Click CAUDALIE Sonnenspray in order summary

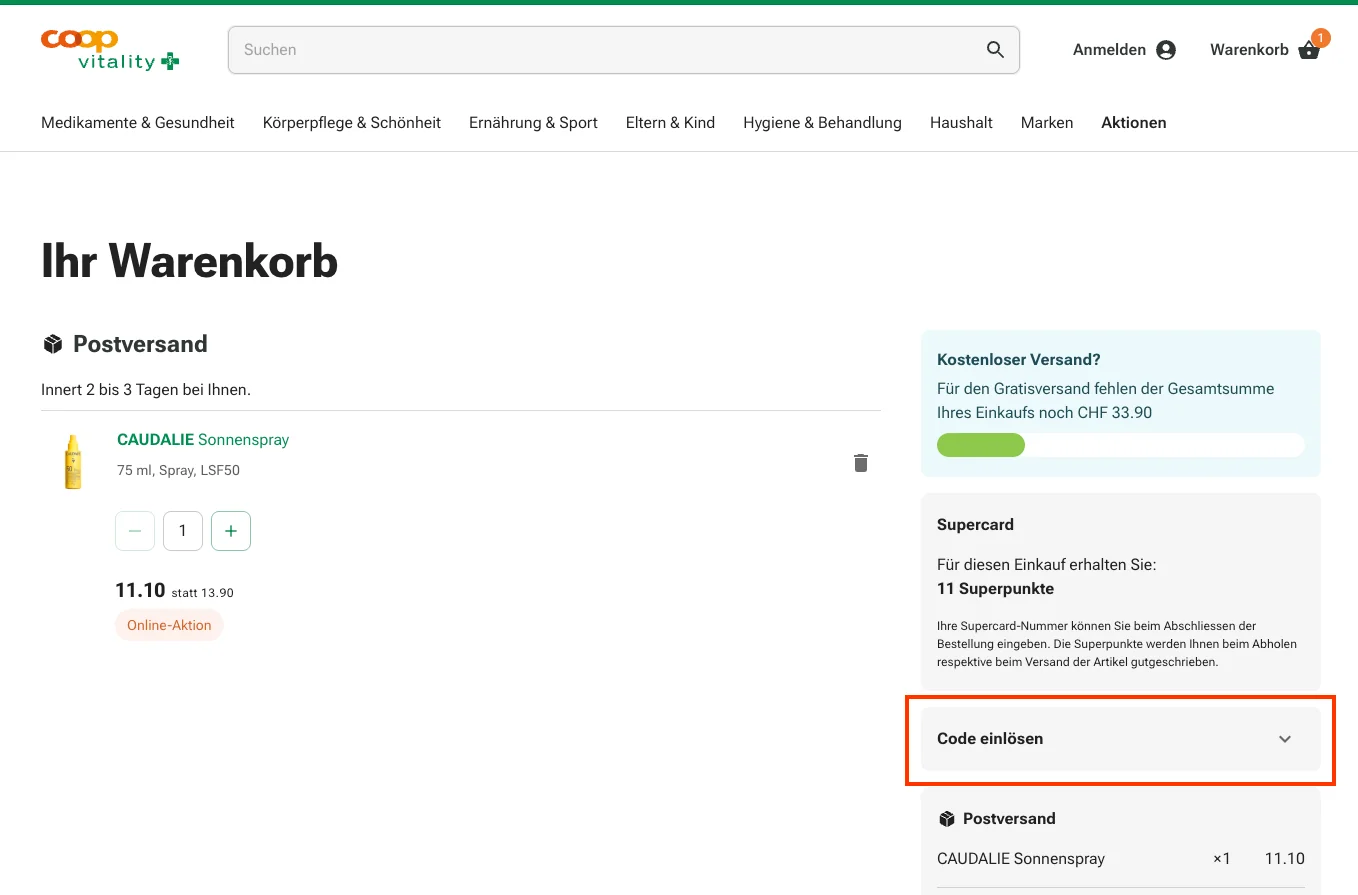(1021, 859)
